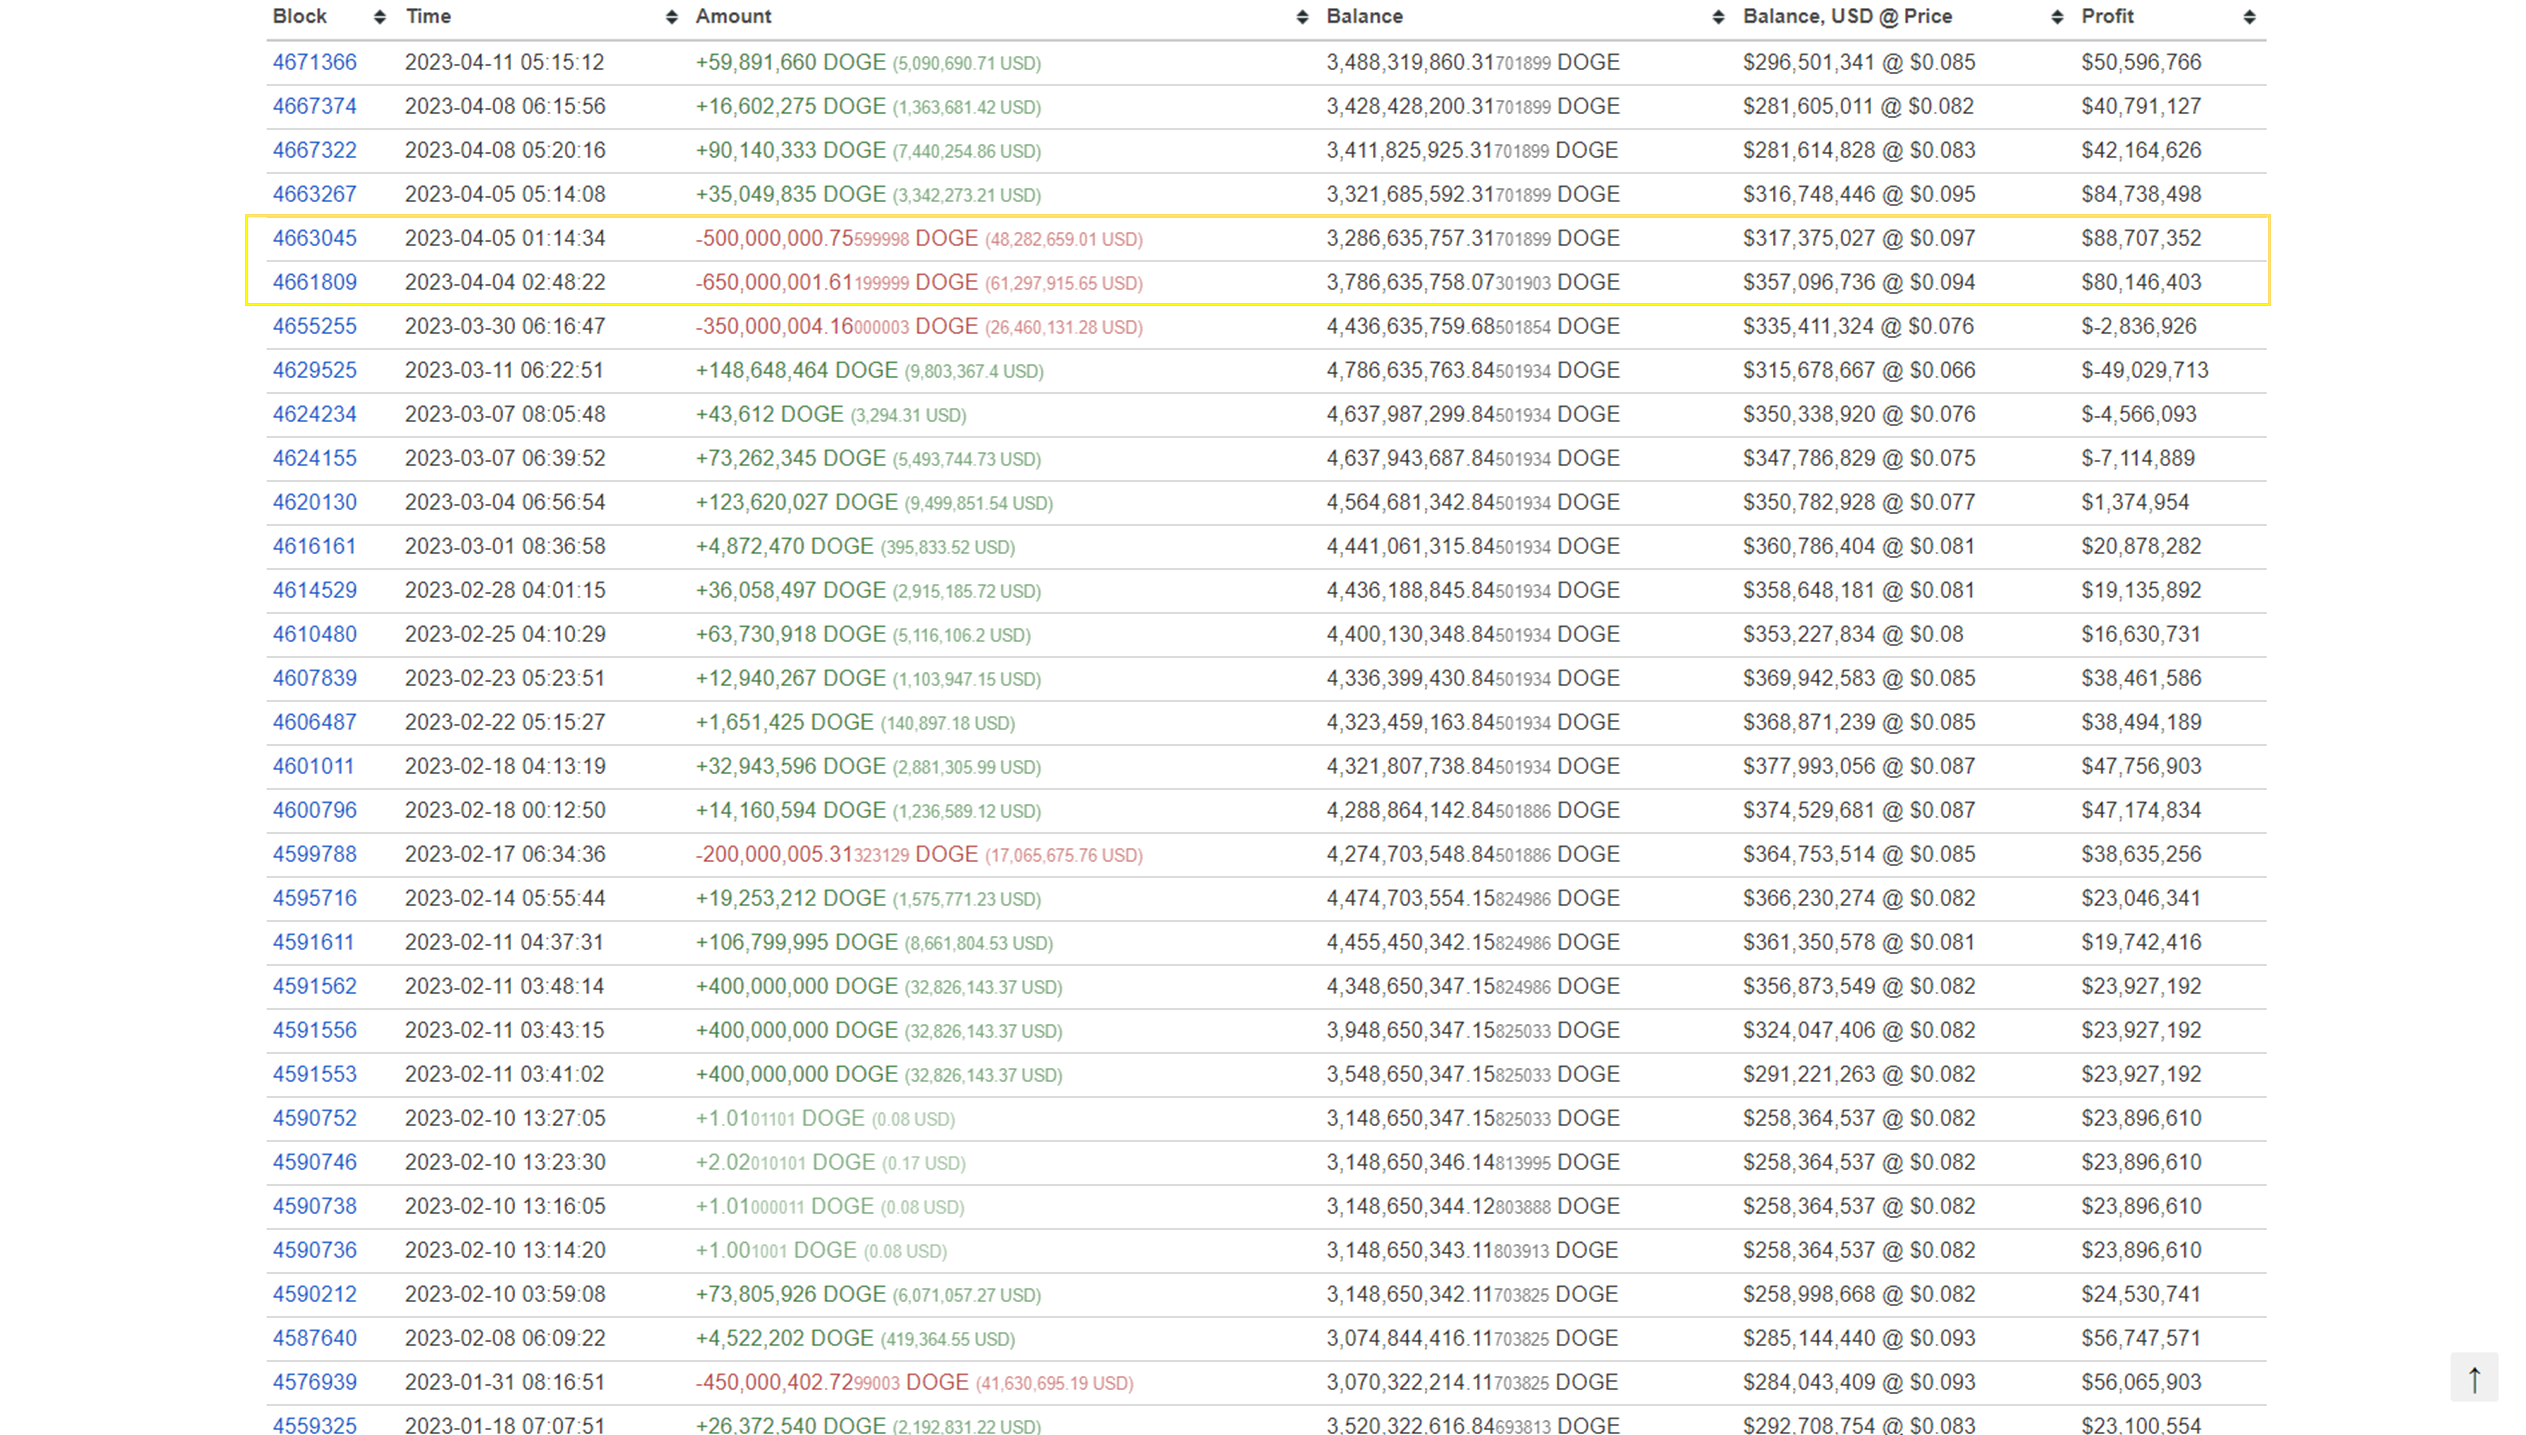Screen dimensions: 2526x1435
Task: Click the Balance column header label
Action: 1364,16
